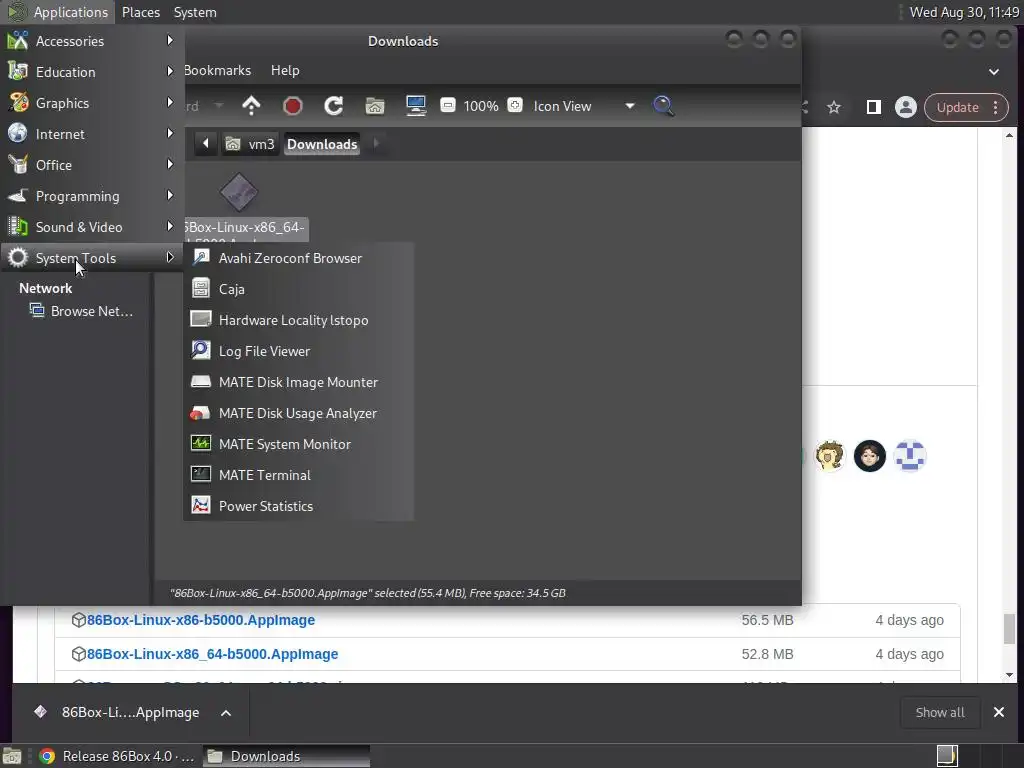Go up to parent folder in Caja
The image size is (1024, 768).
251,106
